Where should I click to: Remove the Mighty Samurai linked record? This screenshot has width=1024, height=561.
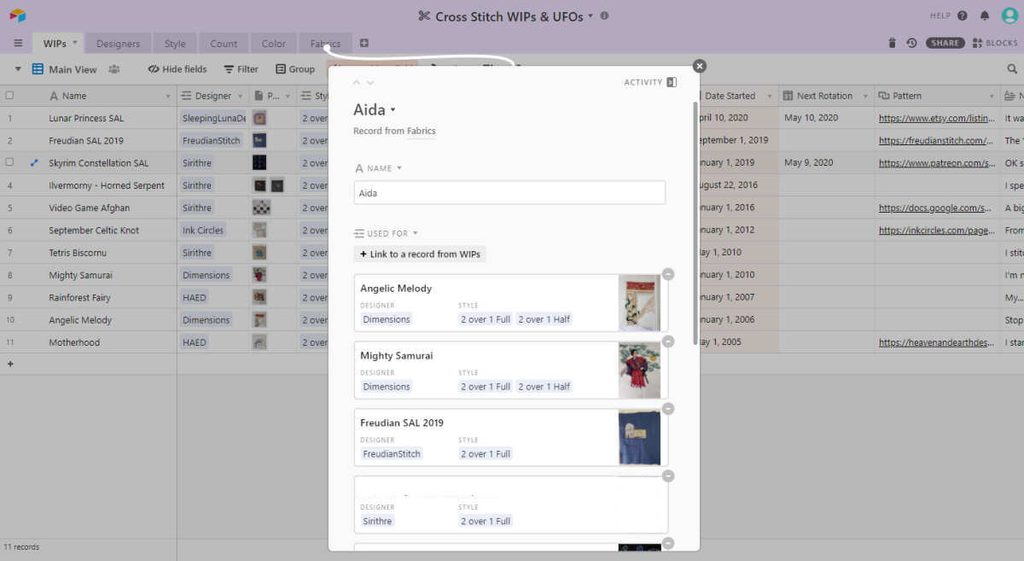point(668,342)
